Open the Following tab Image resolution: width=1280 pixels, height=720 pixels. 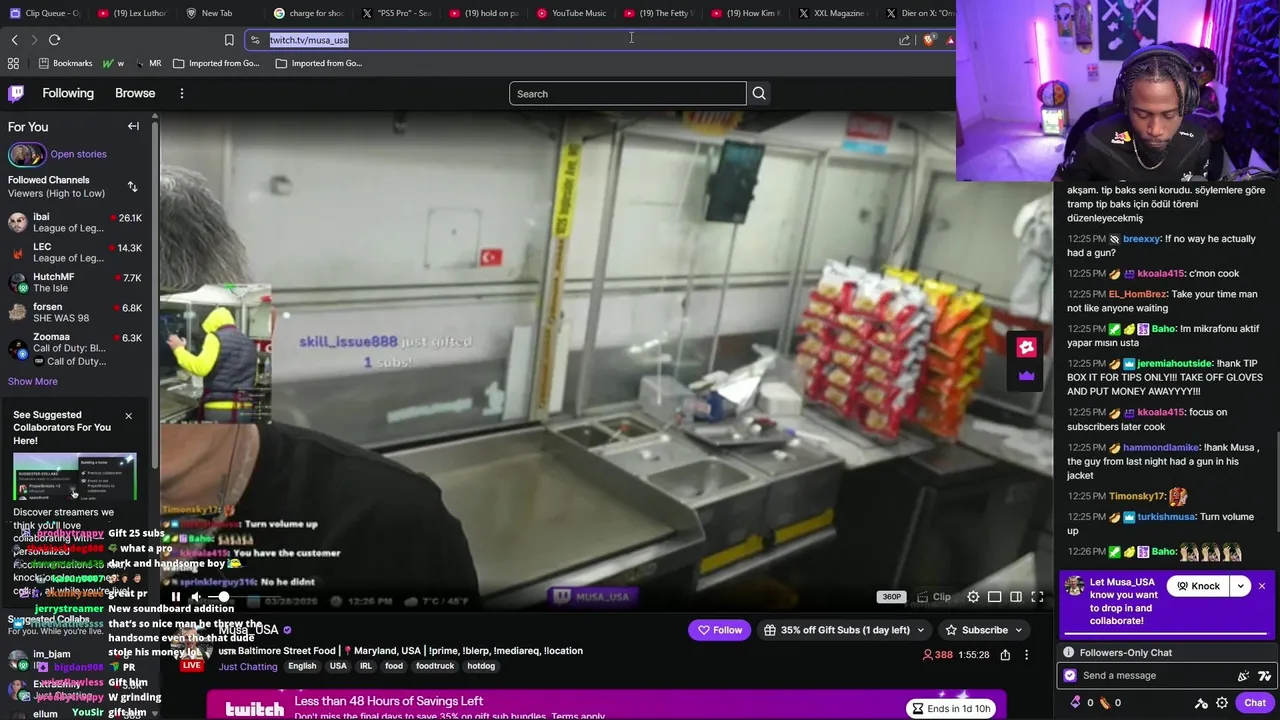click(68, 93)
